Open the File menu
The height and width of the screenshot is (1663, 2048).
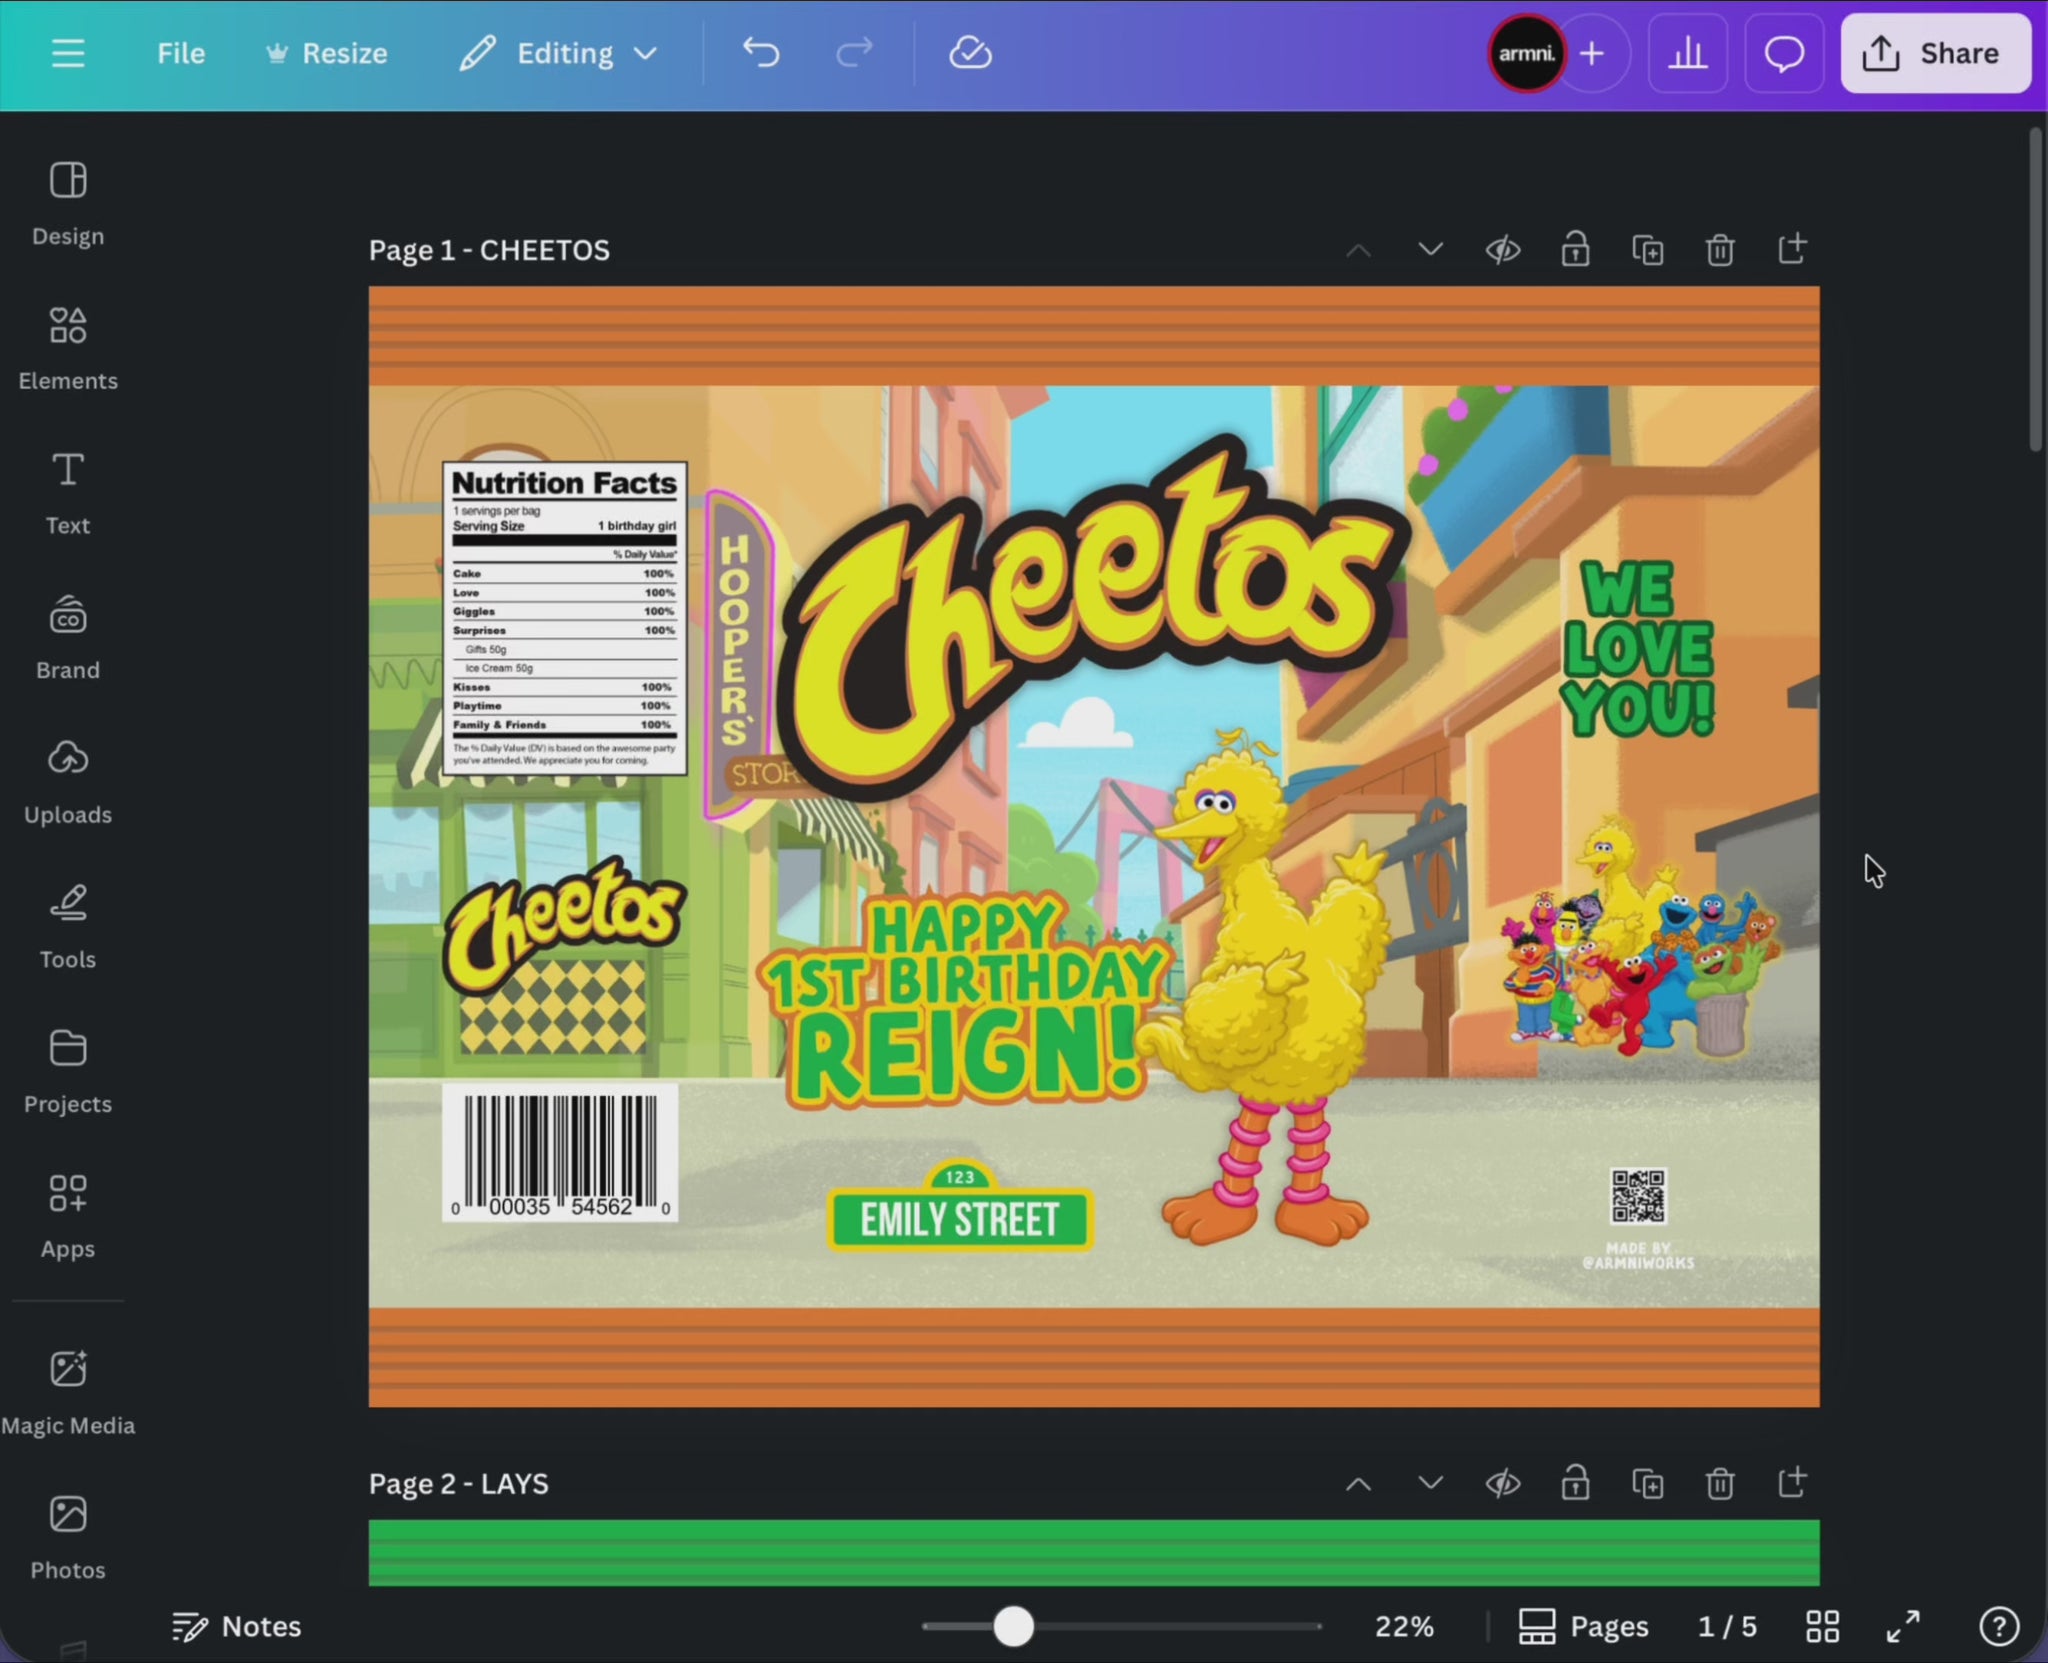pos(180,53)
